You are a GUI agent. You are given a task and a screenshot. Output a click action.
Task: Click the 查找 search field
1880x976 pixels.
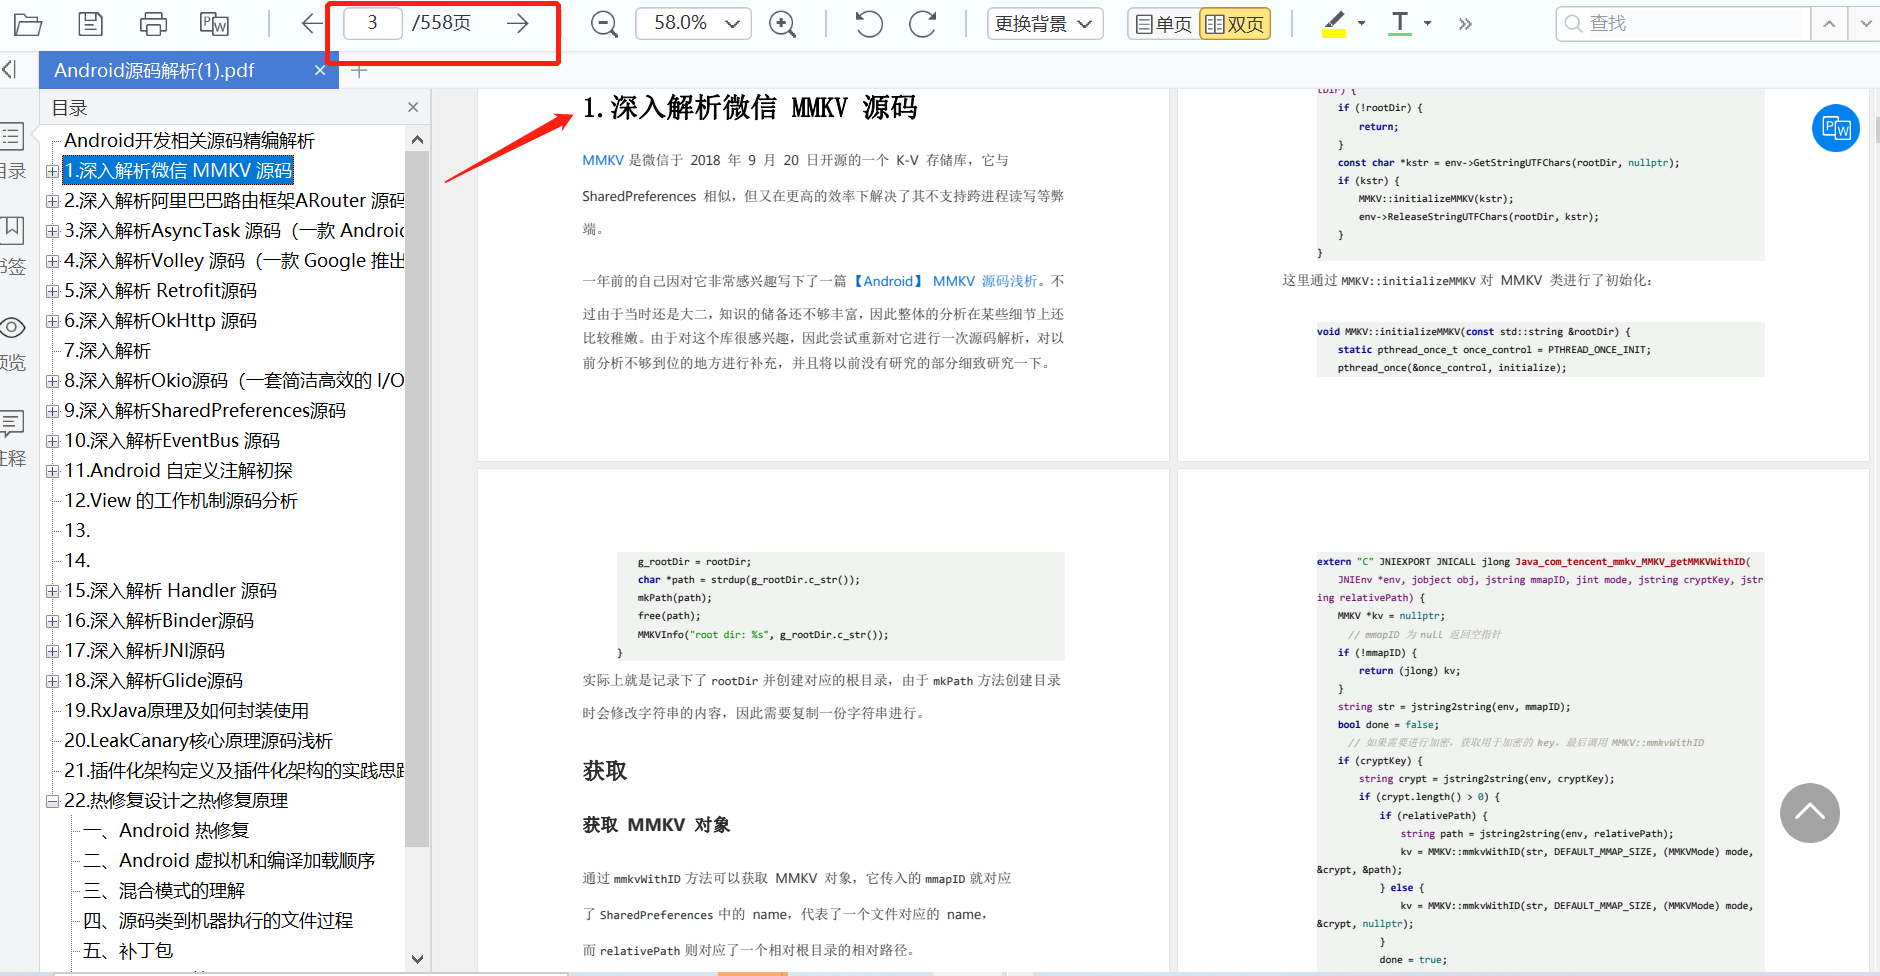coord(1684,23)
